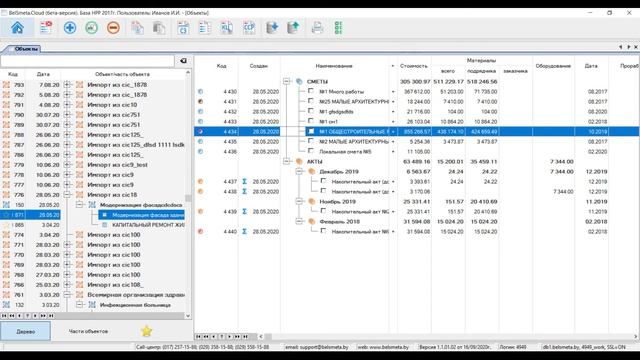Select the Части объектов view tab
This screenshot has height=360, width=640.
coord(88,331)
